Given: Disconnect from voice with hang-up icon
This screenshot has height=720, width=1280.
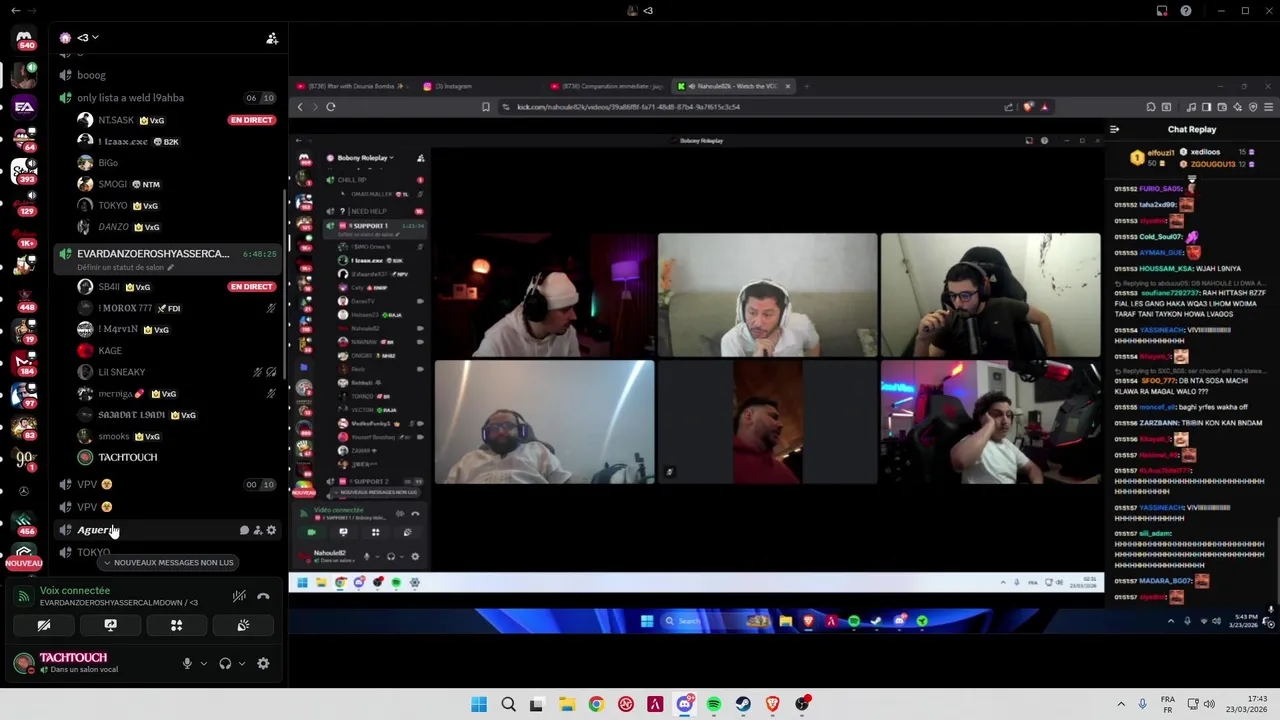Looking at the screenshot, I should [x=263, y=596].
